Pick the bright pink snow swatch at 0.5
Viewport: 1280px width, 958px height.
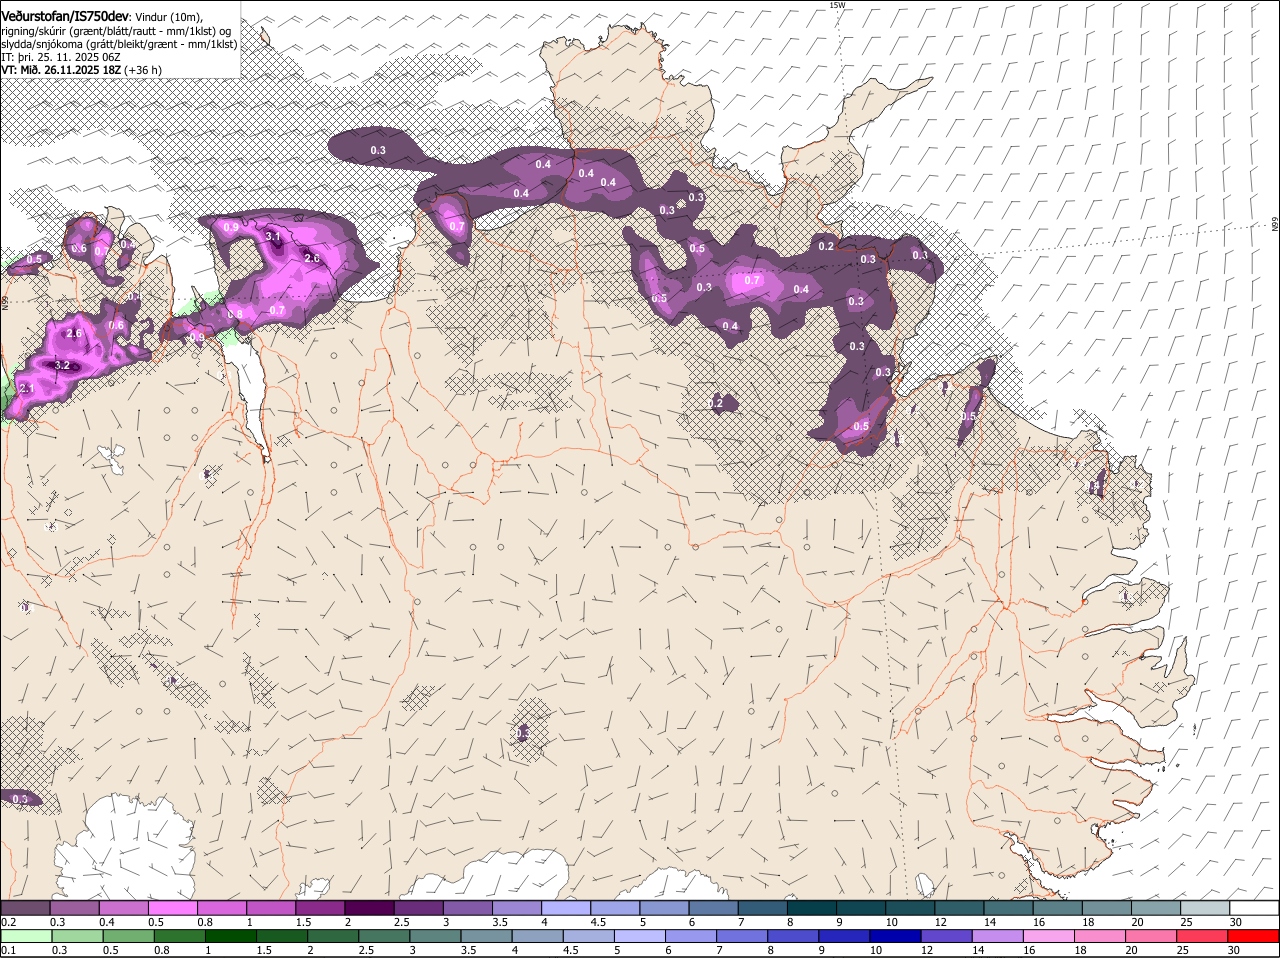pyautogui.click(x=172, y=908)
